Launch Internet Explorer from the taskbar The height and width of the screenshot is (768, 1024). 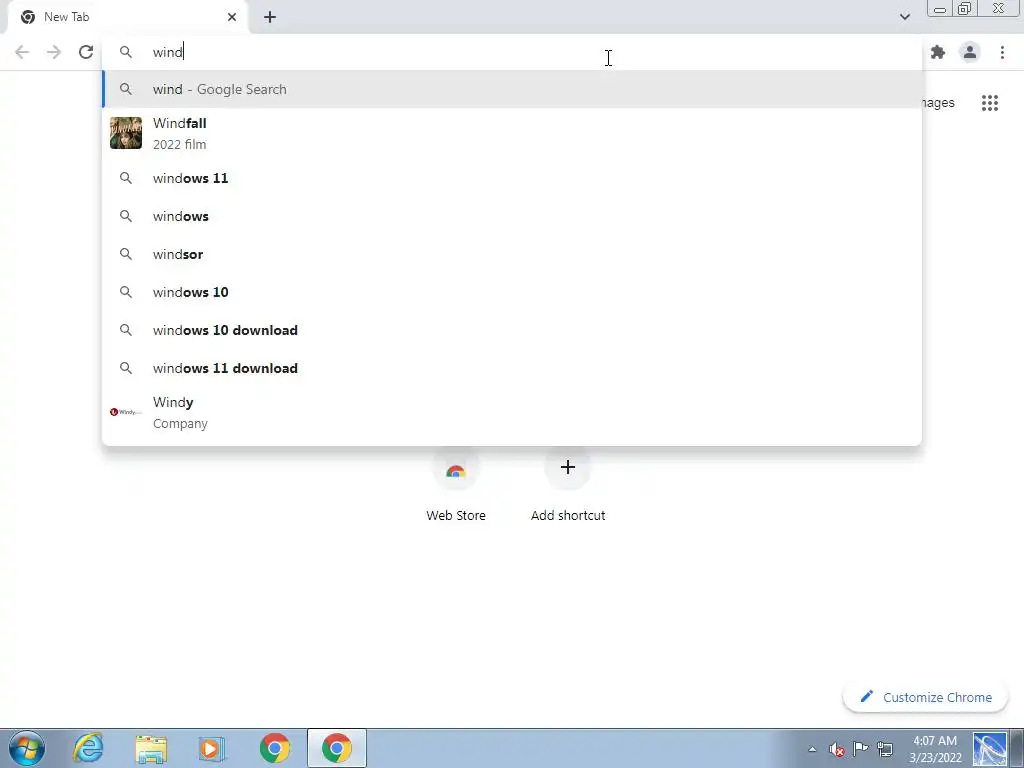(88, 748)
